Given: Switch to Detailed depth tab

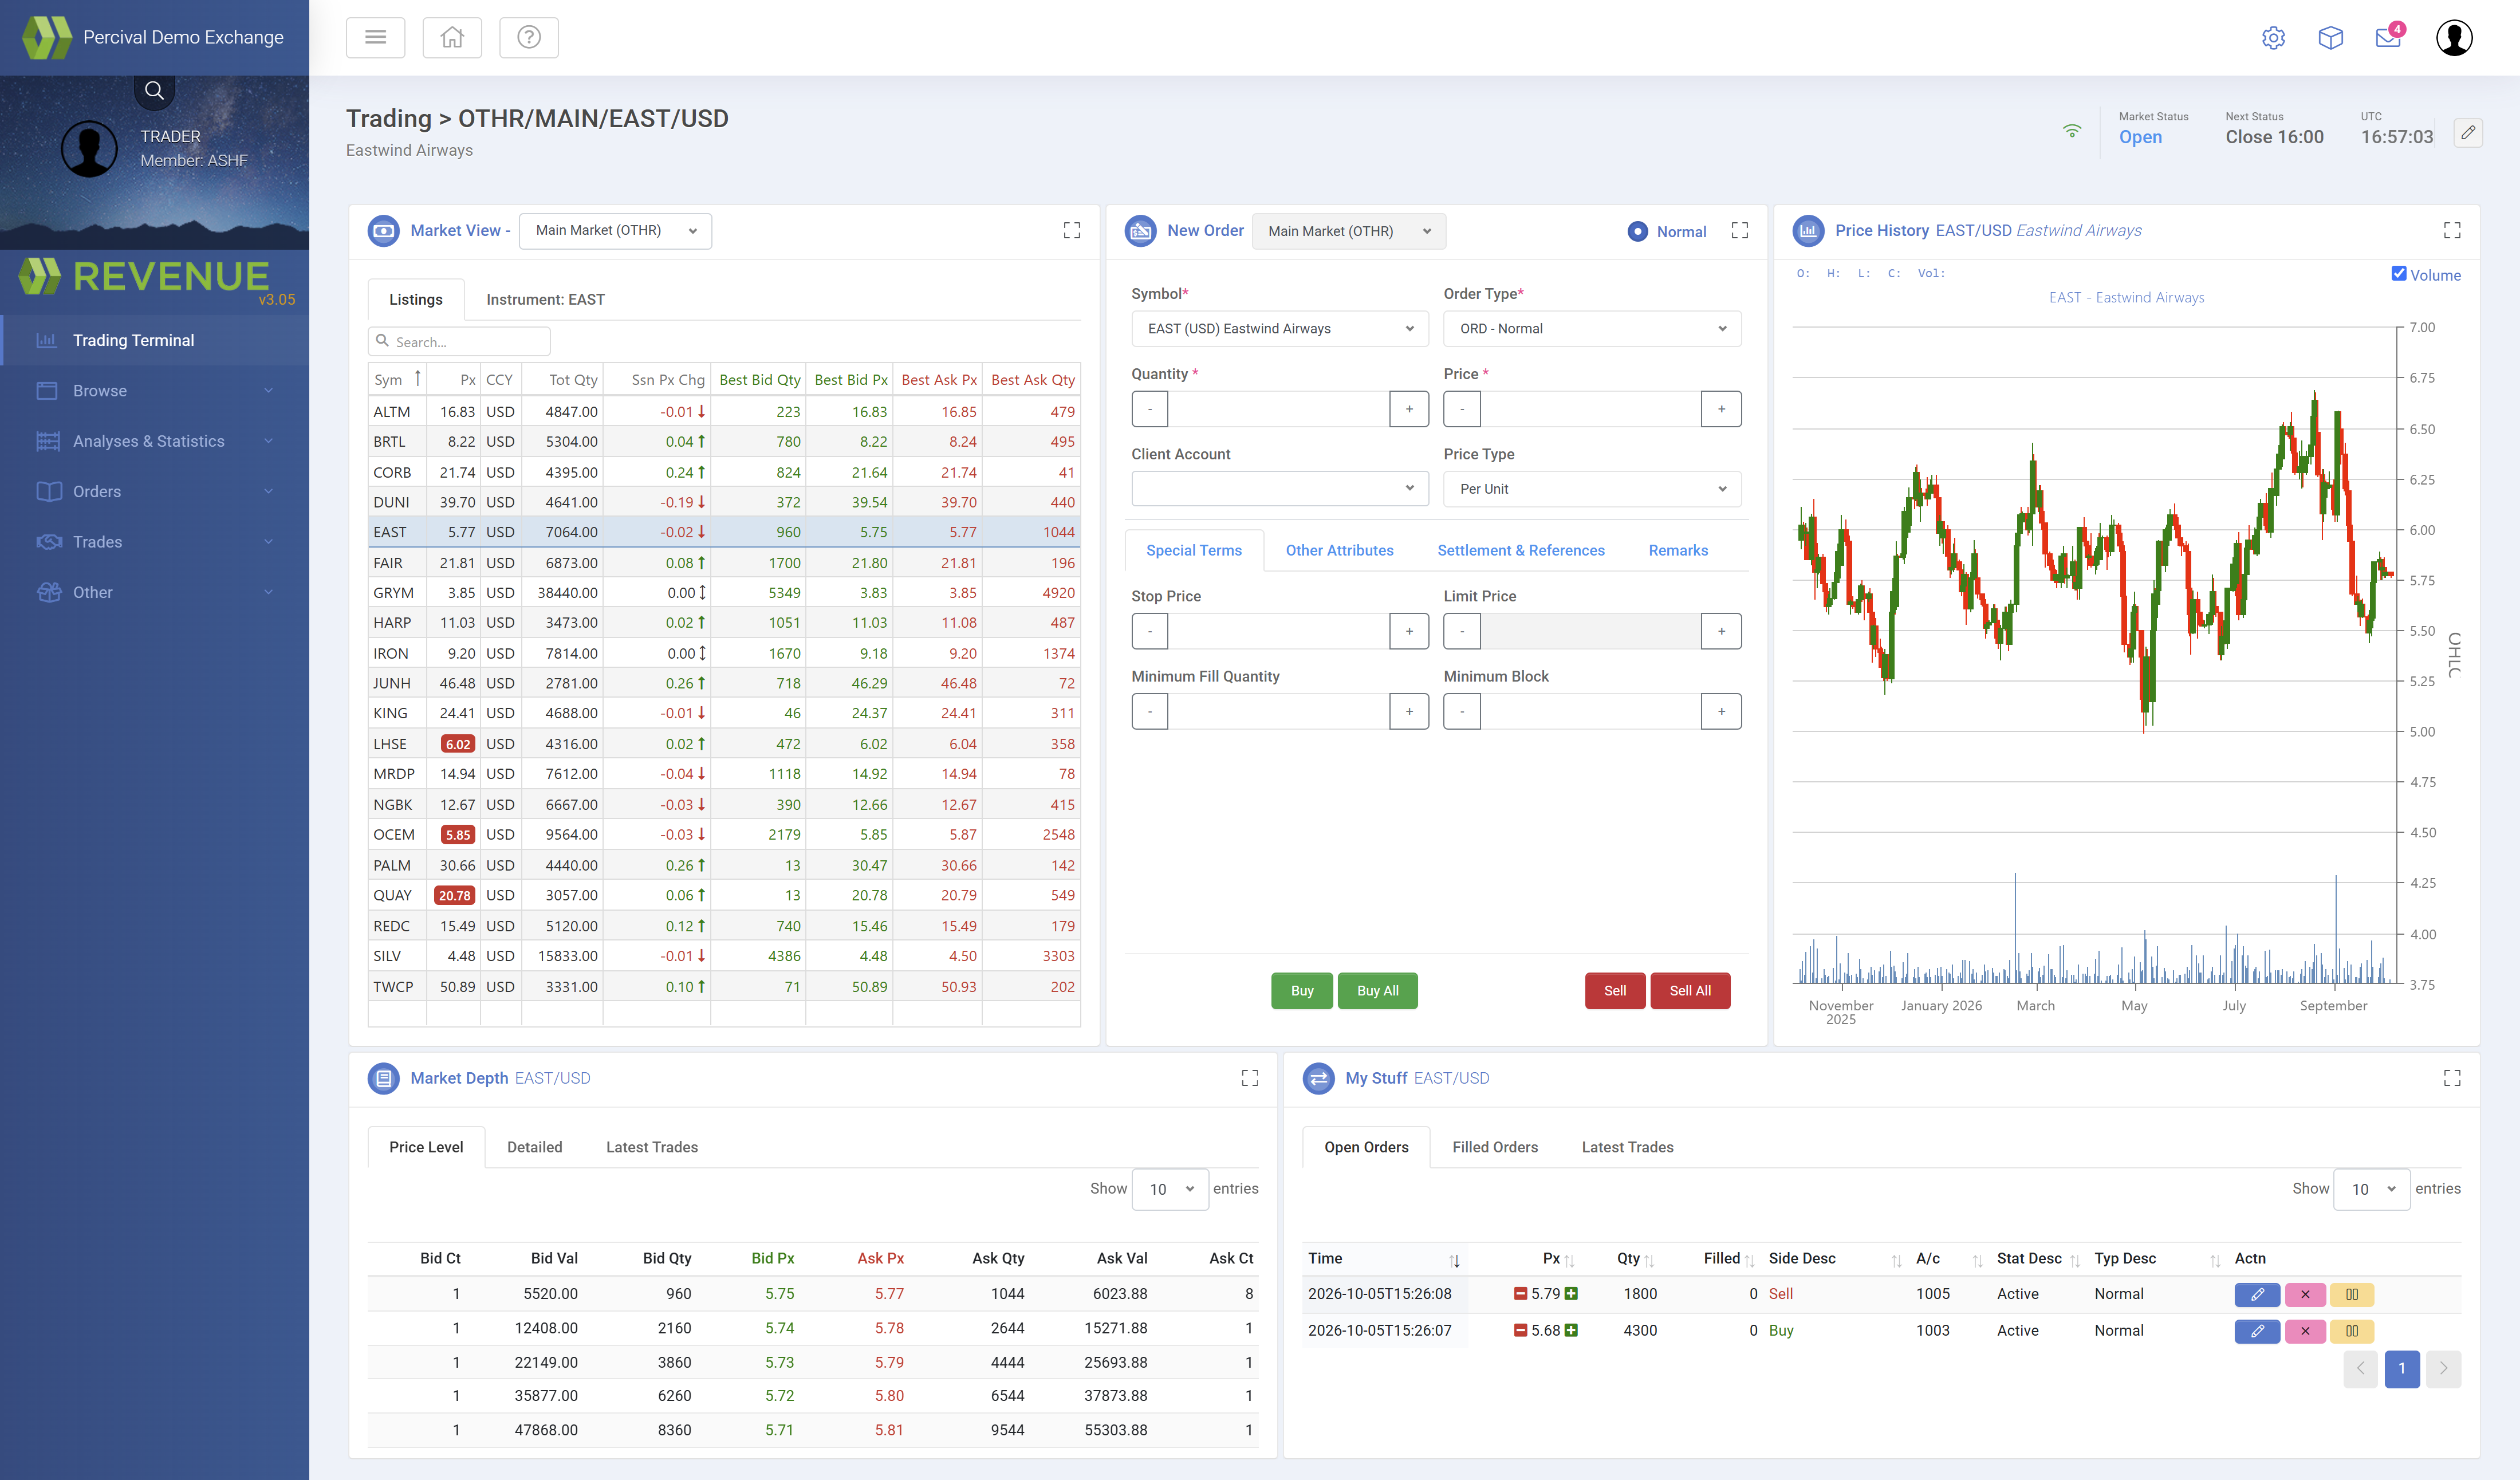Looking at the screenshot, I should tap(534, 1147).
